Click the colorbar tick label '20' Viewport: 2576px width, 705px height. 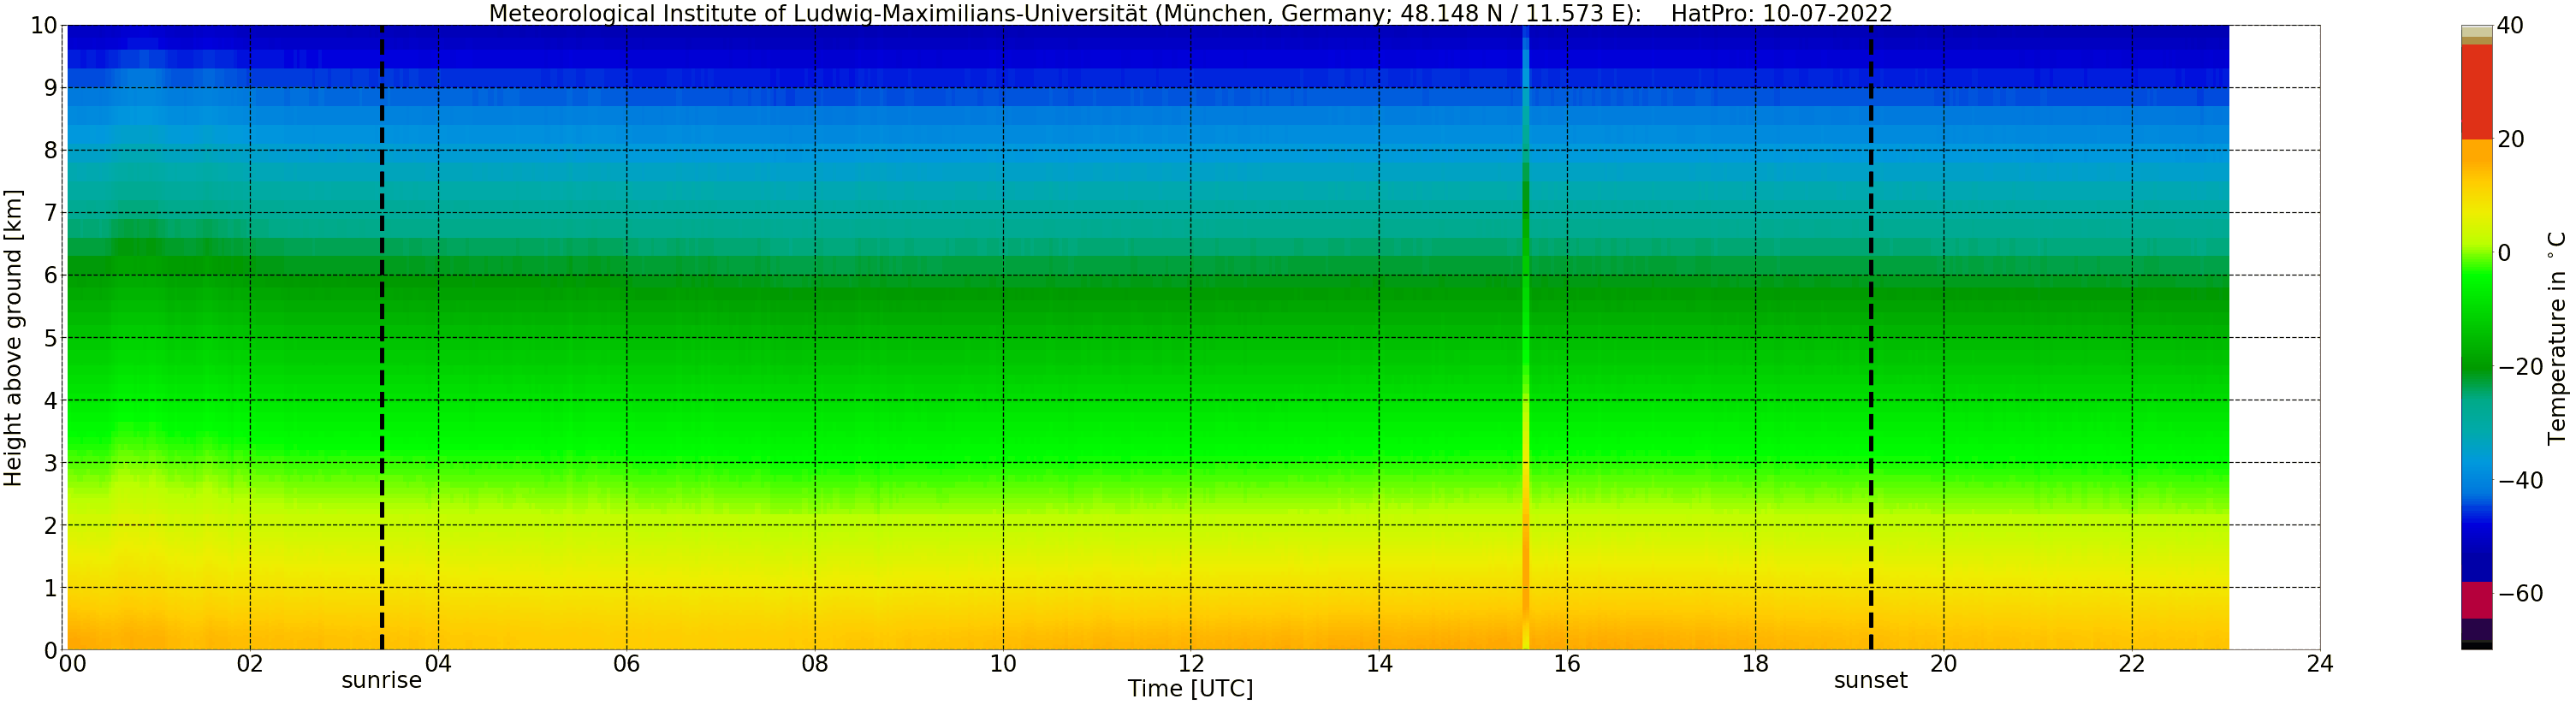click(2510, 140)
